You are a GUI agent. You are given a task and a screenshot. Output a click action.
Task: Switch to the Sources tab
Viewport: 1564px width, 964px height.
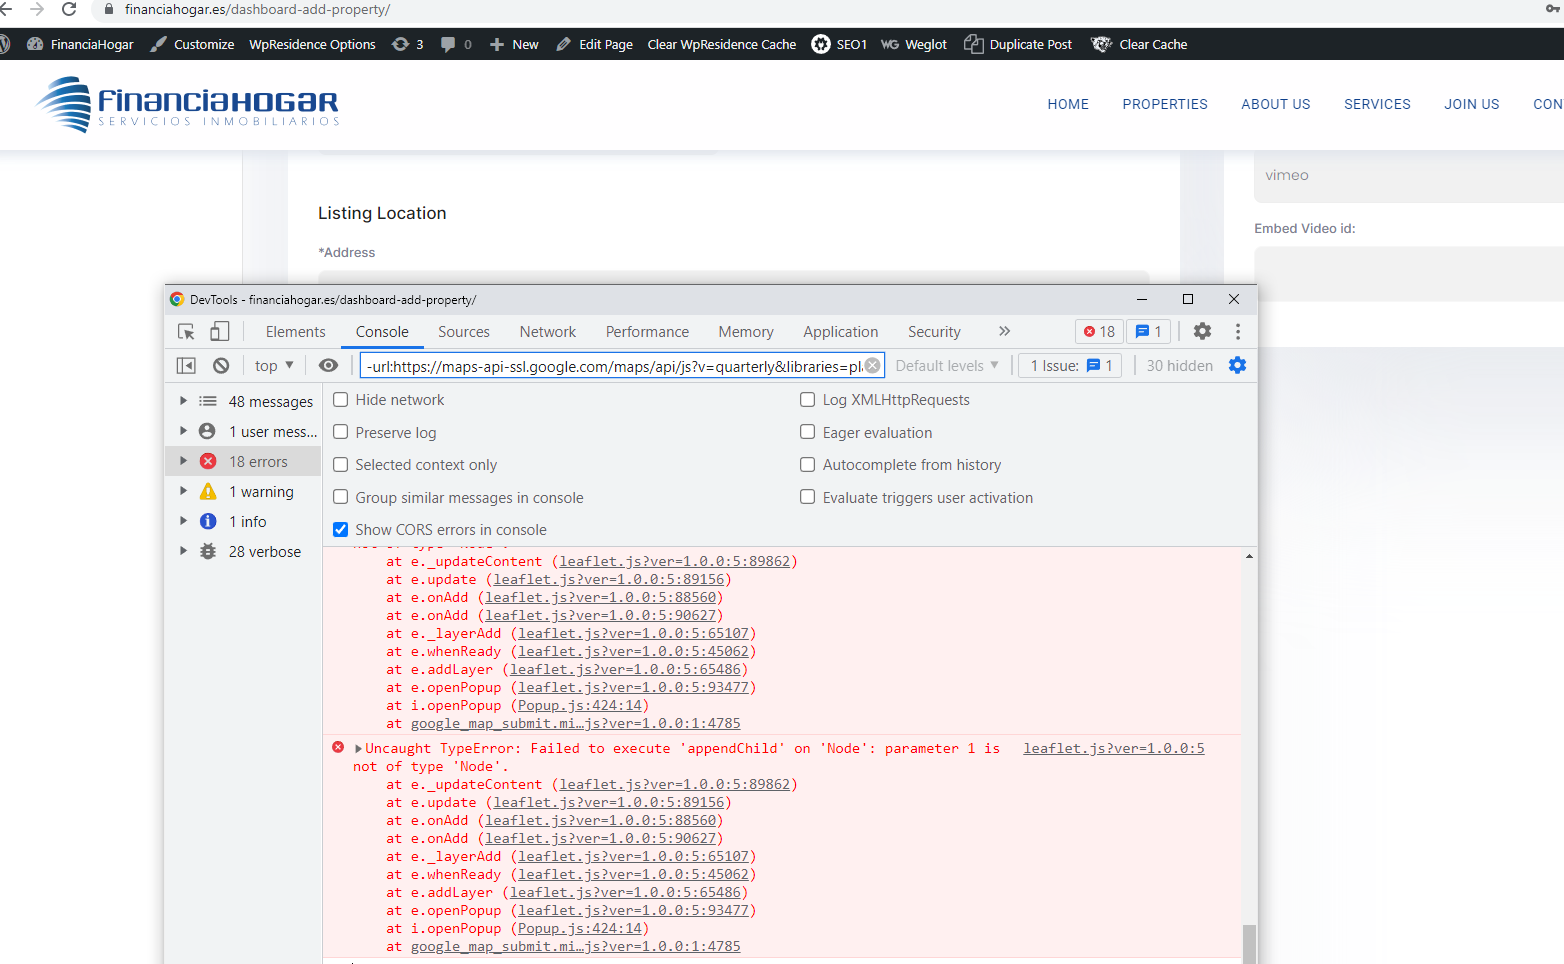tap(464, 332)
